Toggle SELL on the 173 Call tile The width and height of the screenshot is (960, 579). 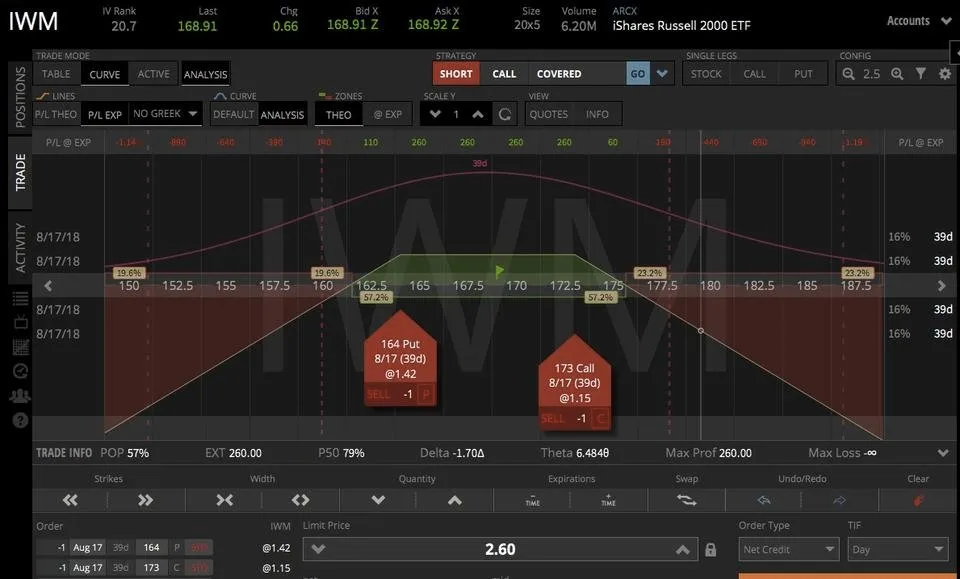click(x=553, y=419)
